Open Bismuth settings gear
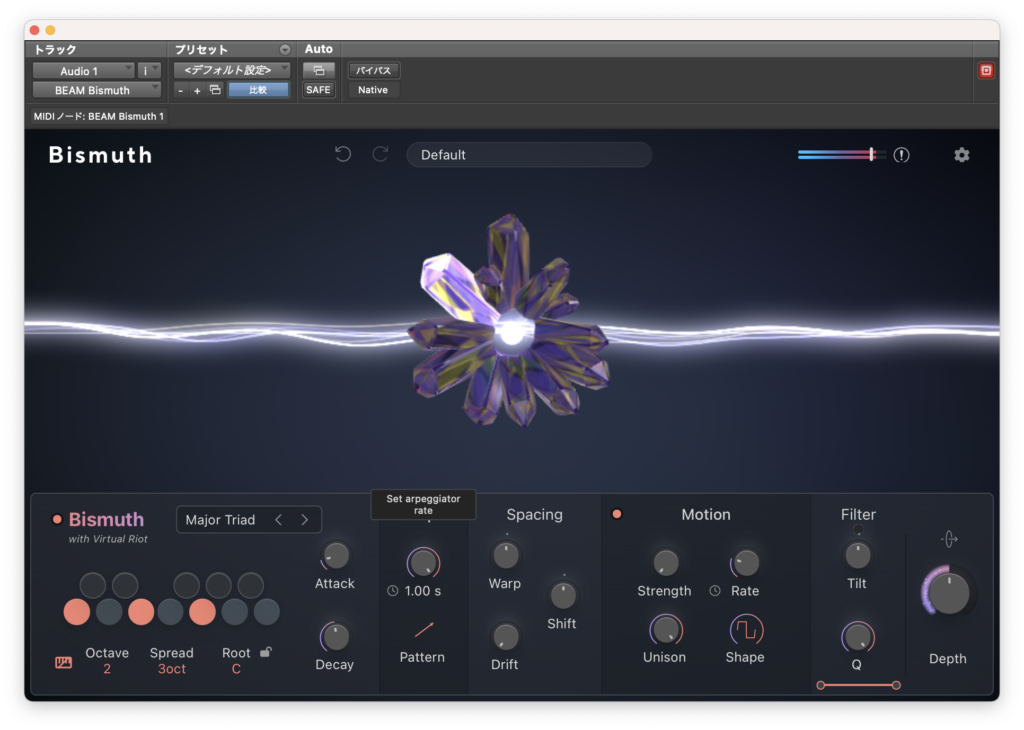This screenshot has width=1024, height=730. point(961,155)
